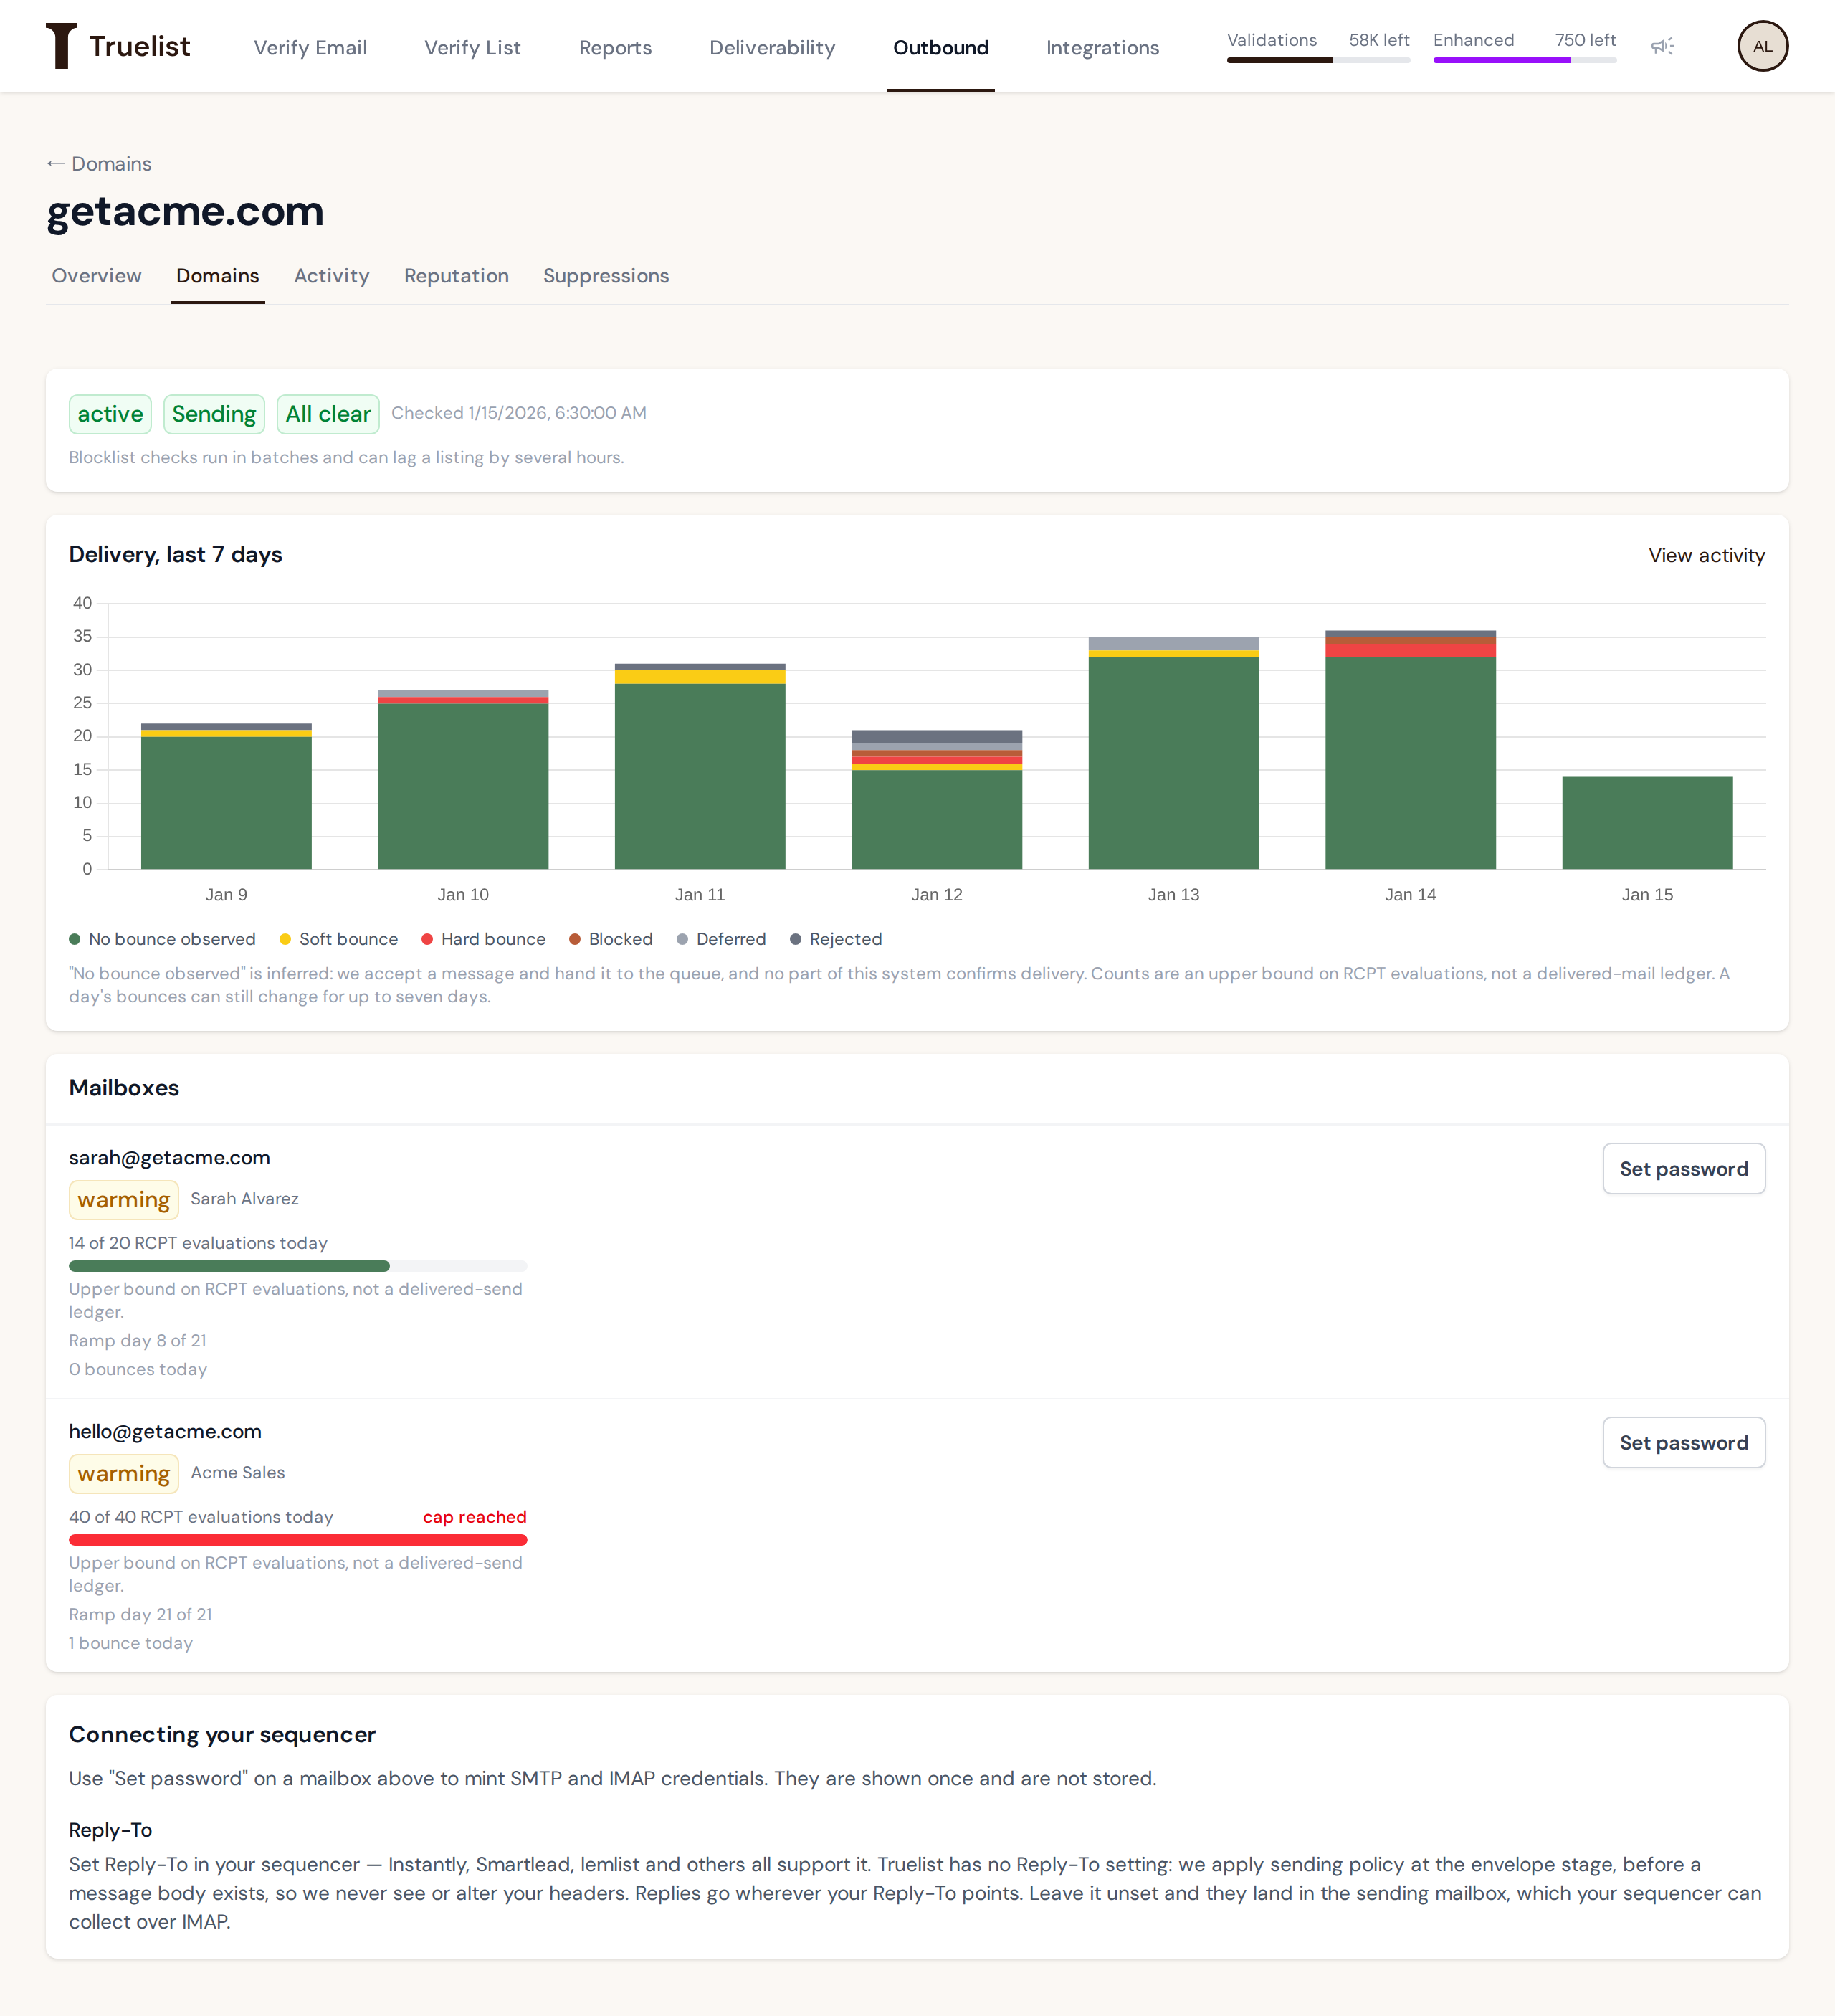
Task: Toggle Deferred legend item
Action: [x=721, y=939]
